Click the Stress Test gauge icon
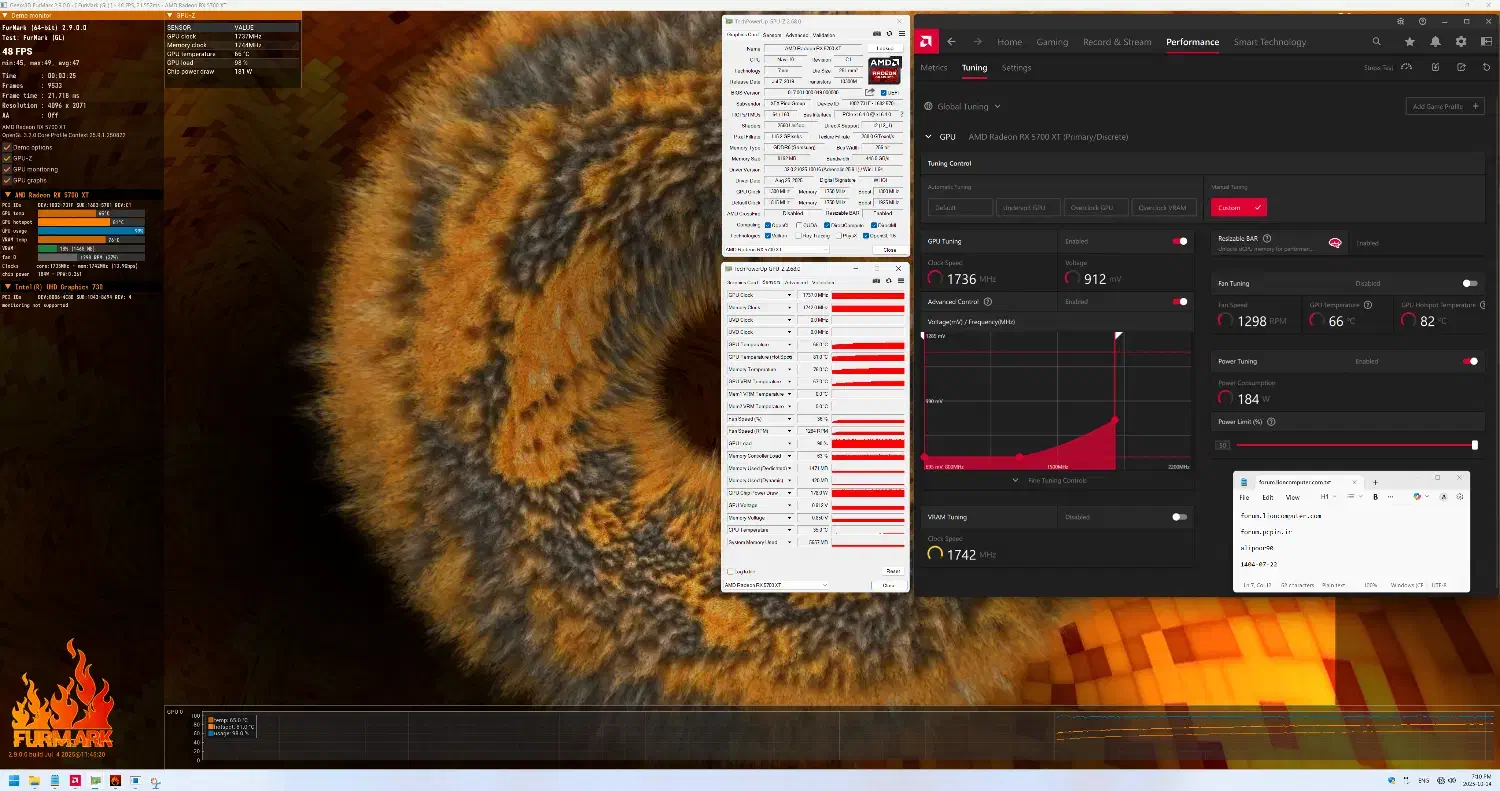This screenshot has width=1500, height=791. (x=1407, y=68)
